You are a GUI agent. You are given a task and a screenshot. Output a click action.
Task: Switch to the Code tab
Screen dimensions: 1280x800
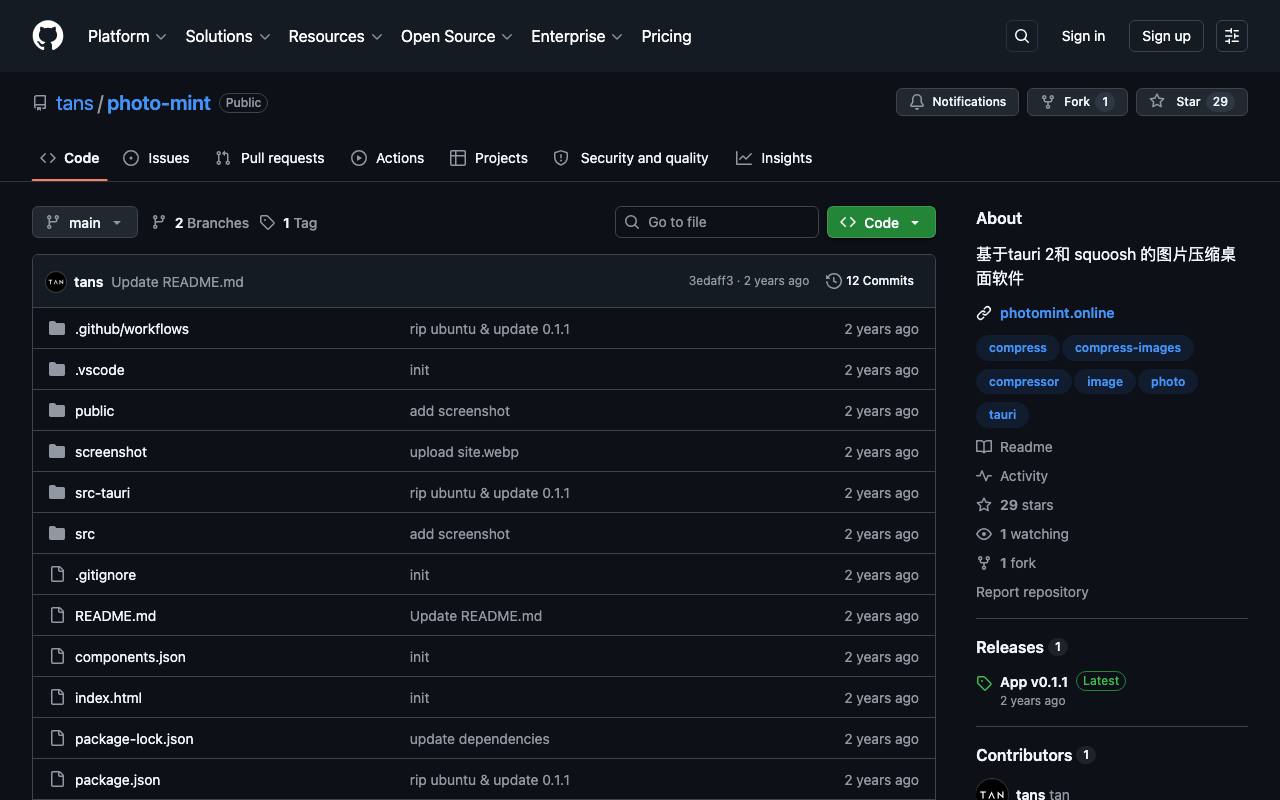(70, 158)
